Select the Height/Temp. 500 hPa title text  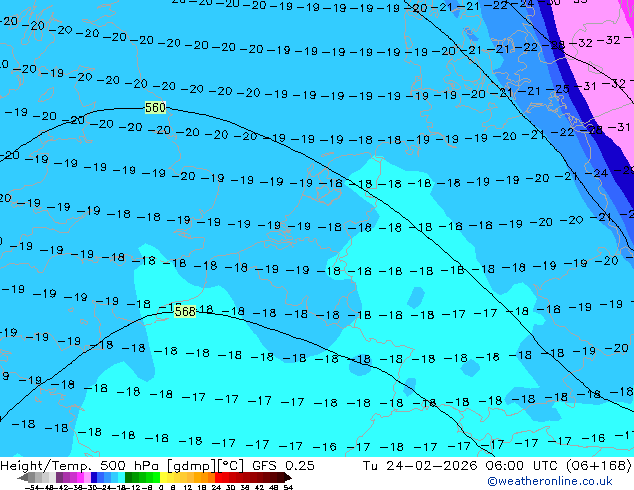pyautogui.click(x=81, y=466)
